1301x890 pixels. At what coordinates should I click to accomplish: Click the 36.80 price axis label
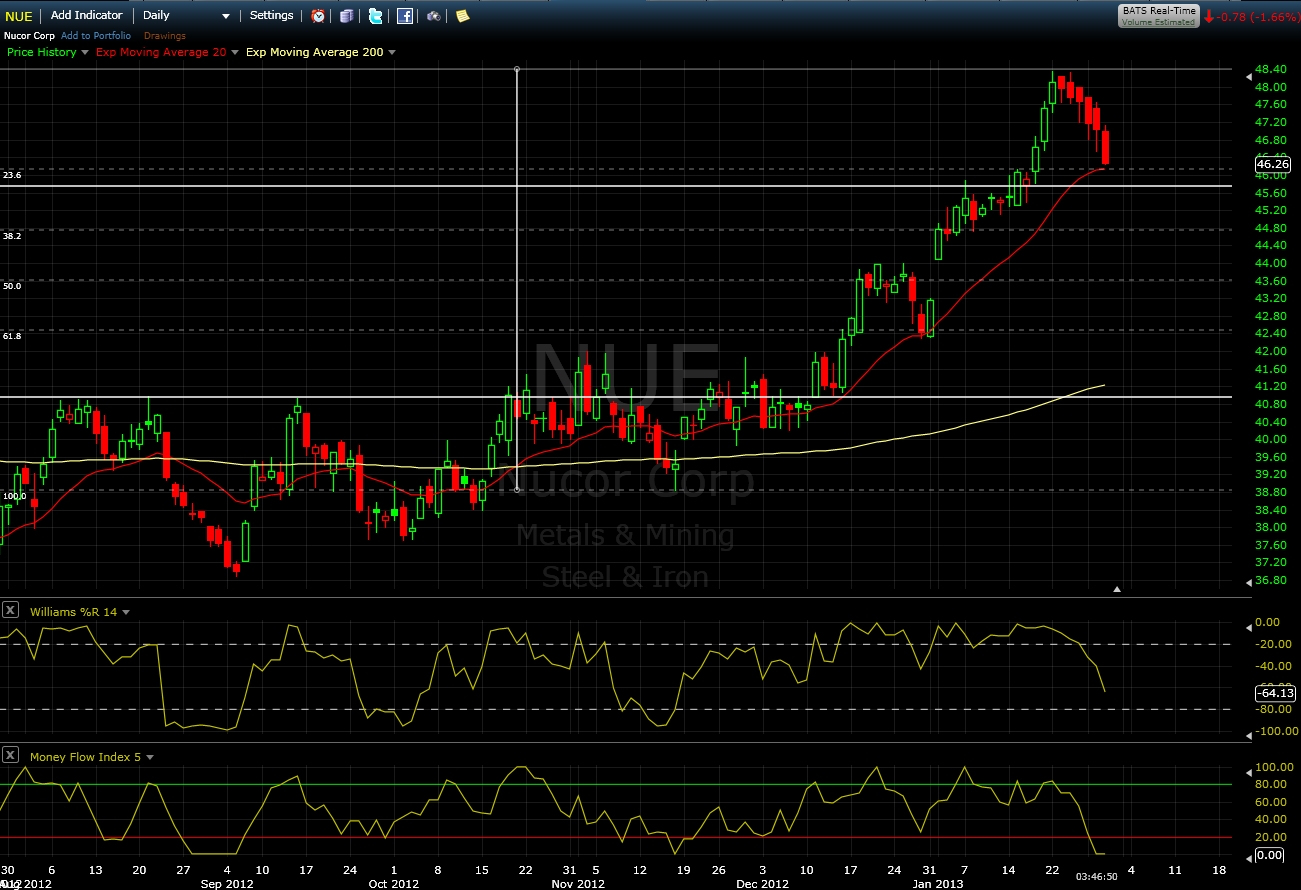point(1272,580)
